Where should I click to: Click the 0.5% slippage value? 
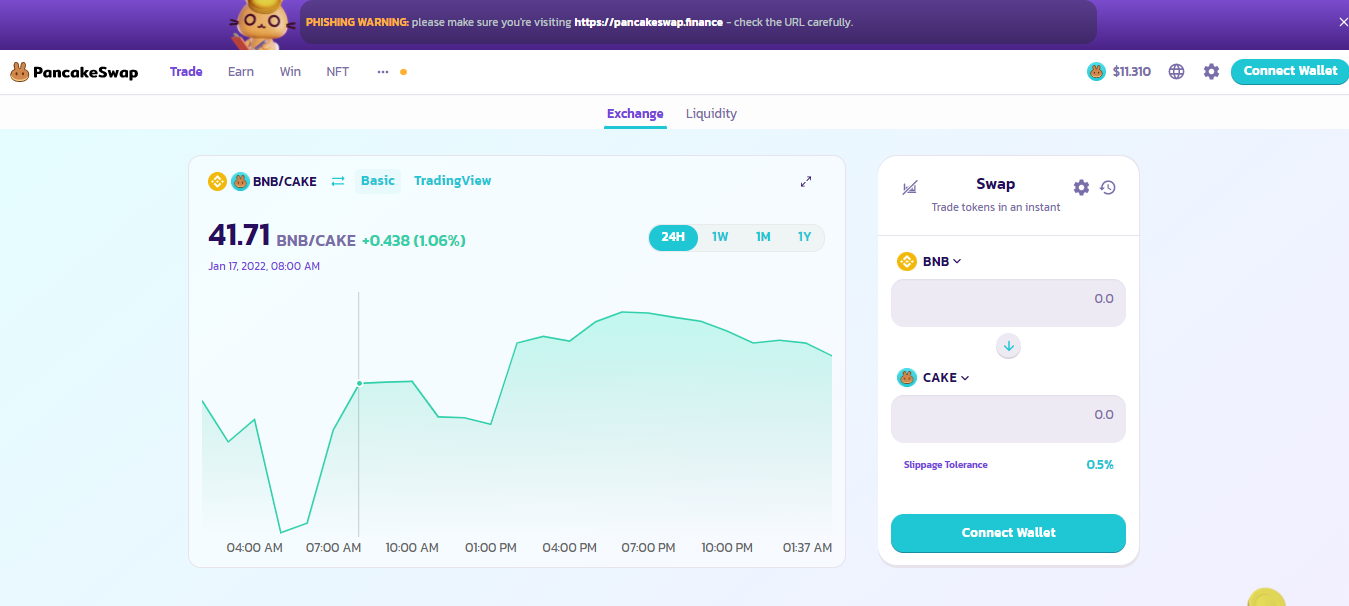[x=1100, y=465]
